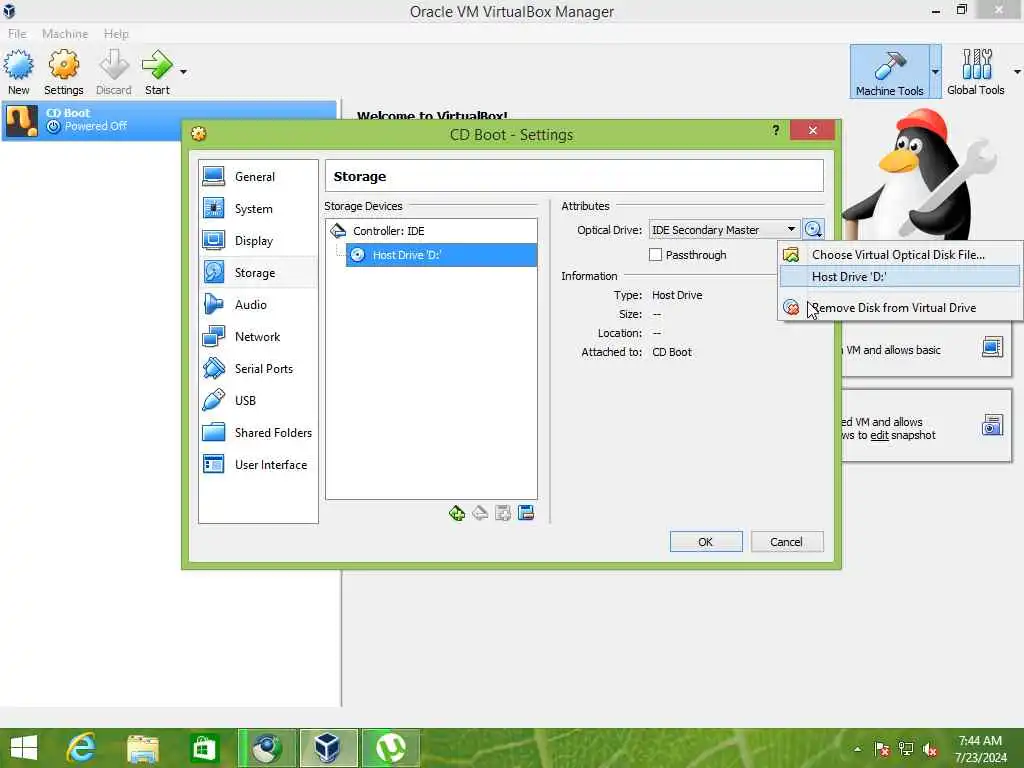The width and height of the screenshot is (1024, 768).
Task: Click the optical disk chooser icon
Action: pos(813,229)
